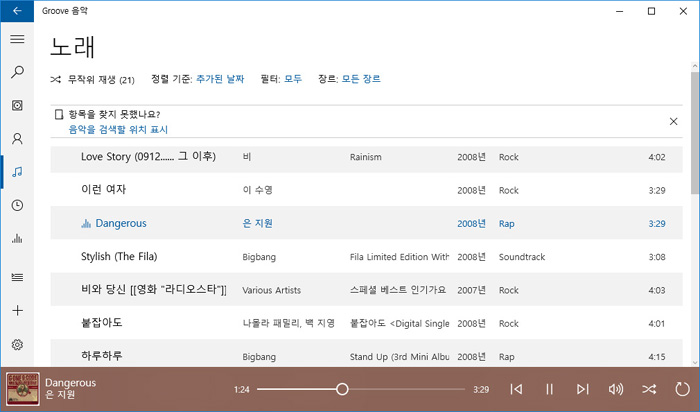This screenshot has height=412, width=700.
Task: Click artist Bigbang in Stylish row
Action: coord(259,257)
